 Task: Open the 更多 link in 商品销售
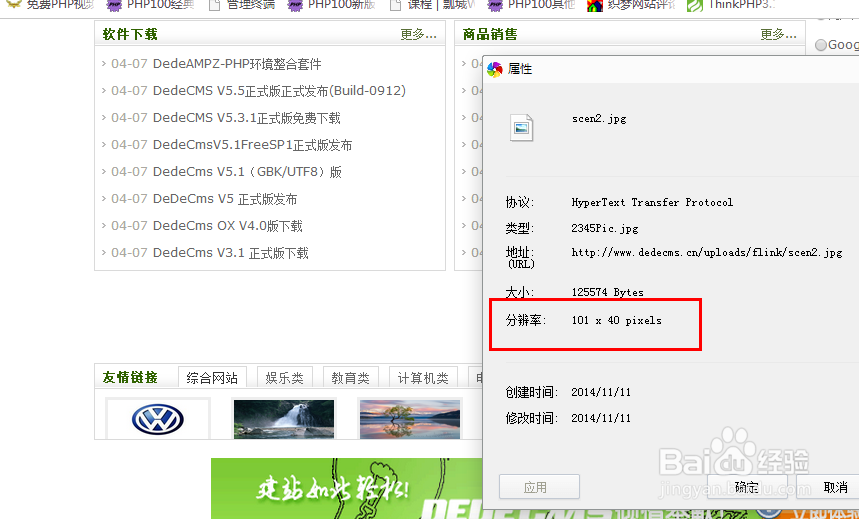tap(778, 35)
